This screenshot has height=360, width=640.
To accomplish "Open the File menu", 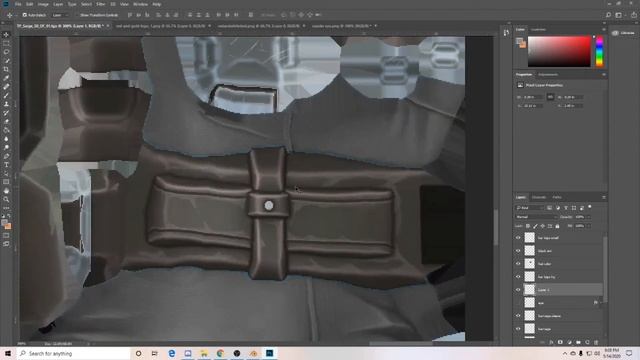I will [x=18, y=4].
